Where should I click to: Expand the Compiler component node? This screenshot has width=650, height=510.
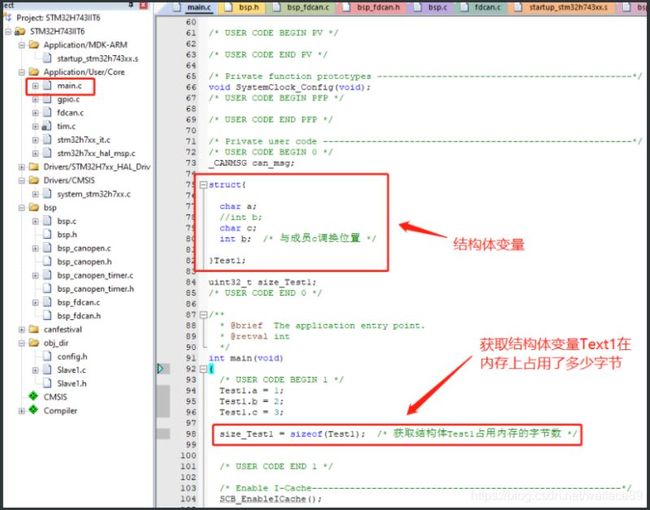(x=22, y=410)
